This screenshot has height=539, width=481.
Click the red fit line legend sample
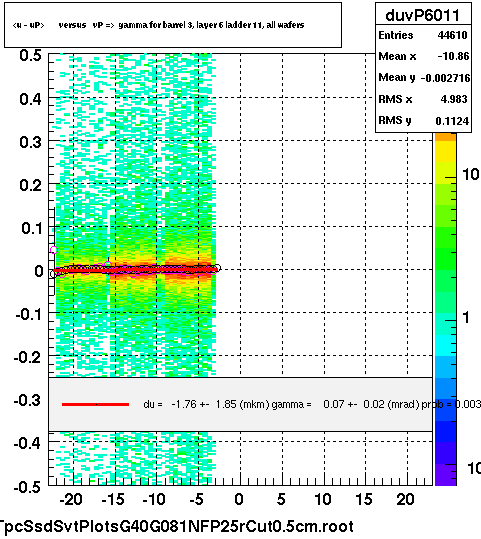pyautogui.click(x=95, y=405)
